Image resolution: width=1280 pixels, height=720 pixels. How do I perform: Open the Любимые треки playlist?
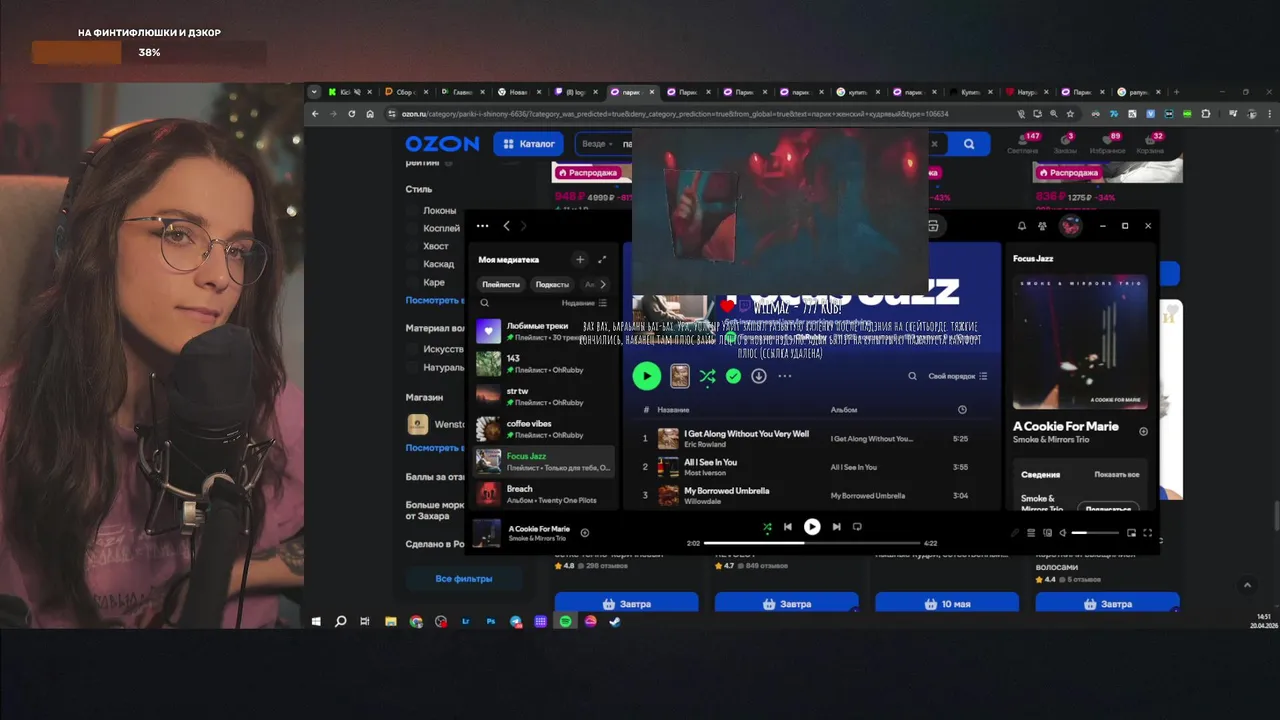point(544,331)
